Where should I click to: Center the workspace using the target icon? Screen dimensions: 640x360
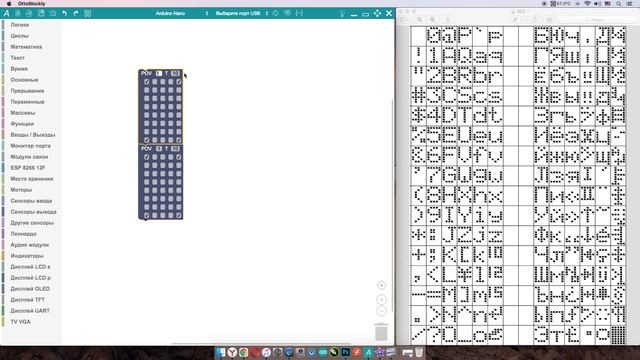381,285
